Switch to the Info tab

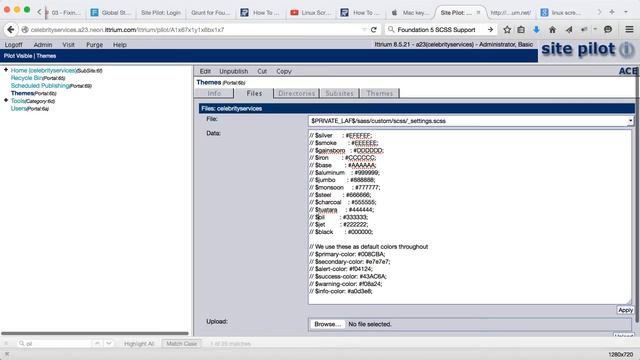214,93
